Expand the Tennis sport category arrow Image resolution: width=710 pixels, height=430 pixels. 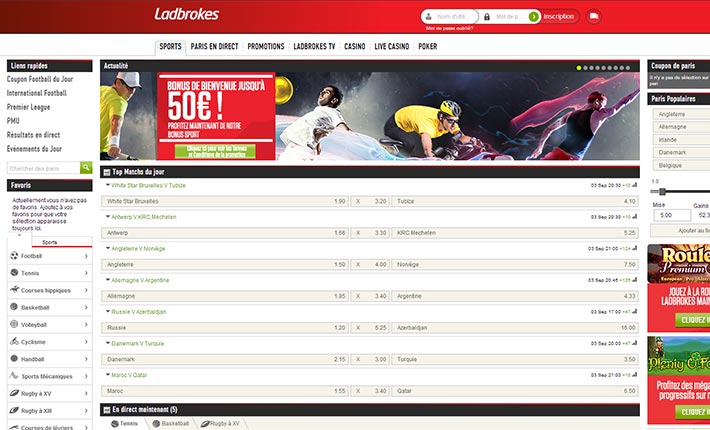87,273
